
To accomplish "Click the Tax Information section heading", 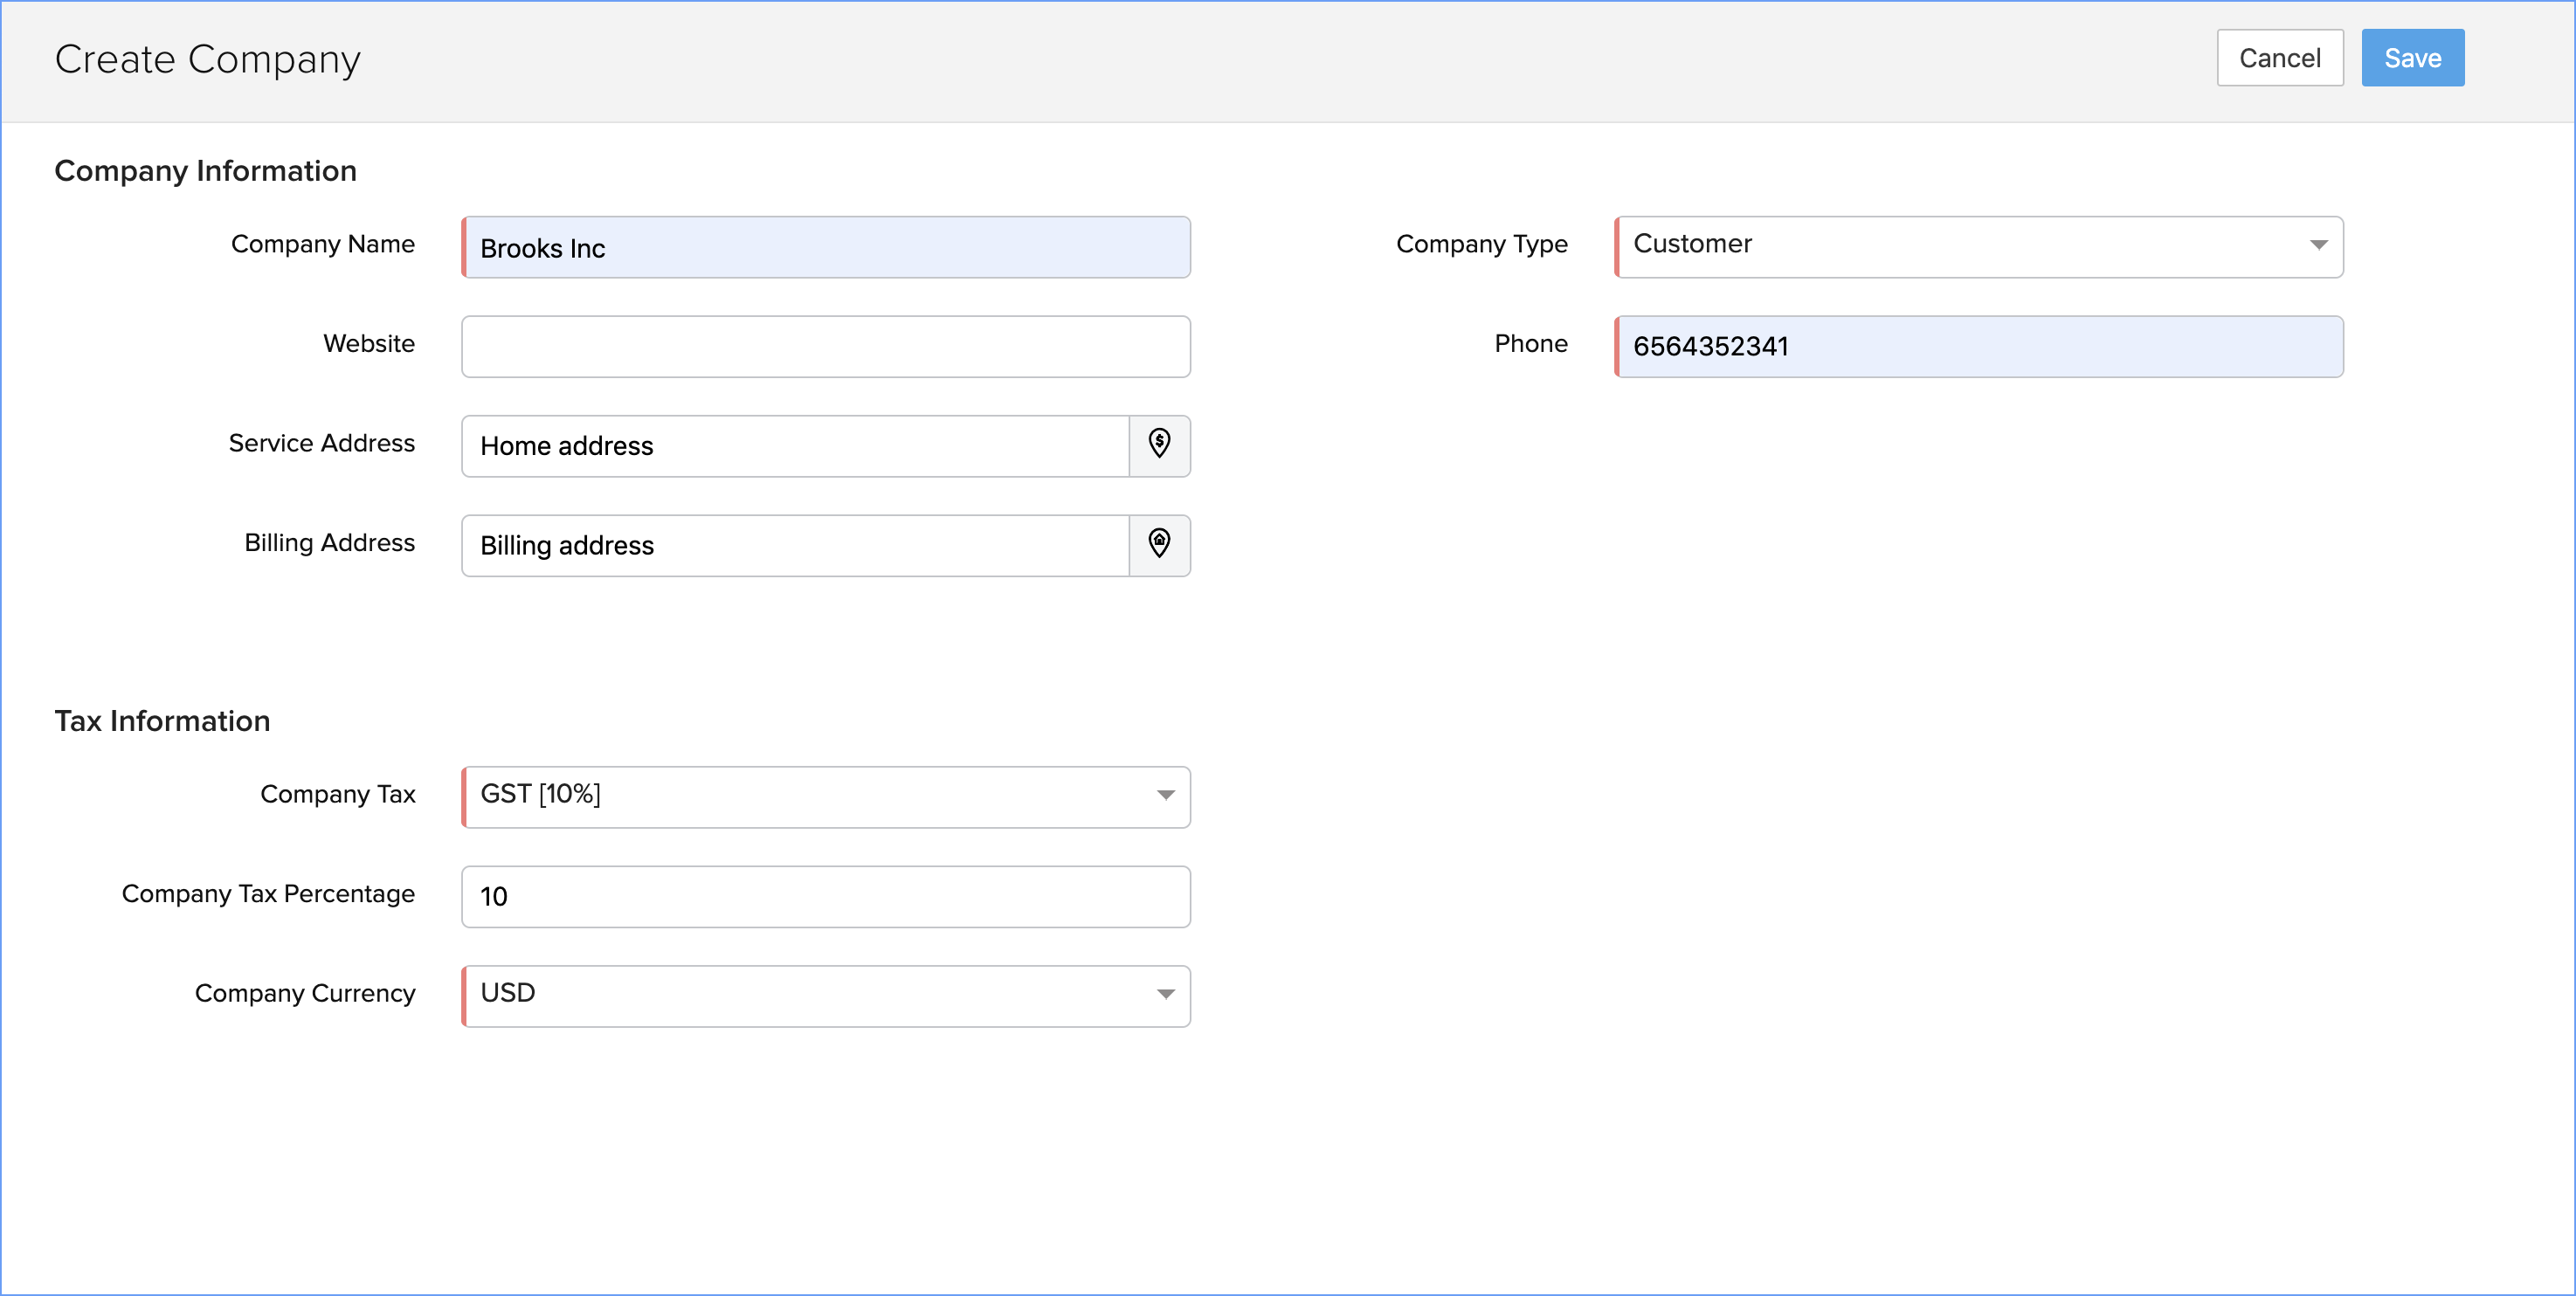I will [162, 721].
